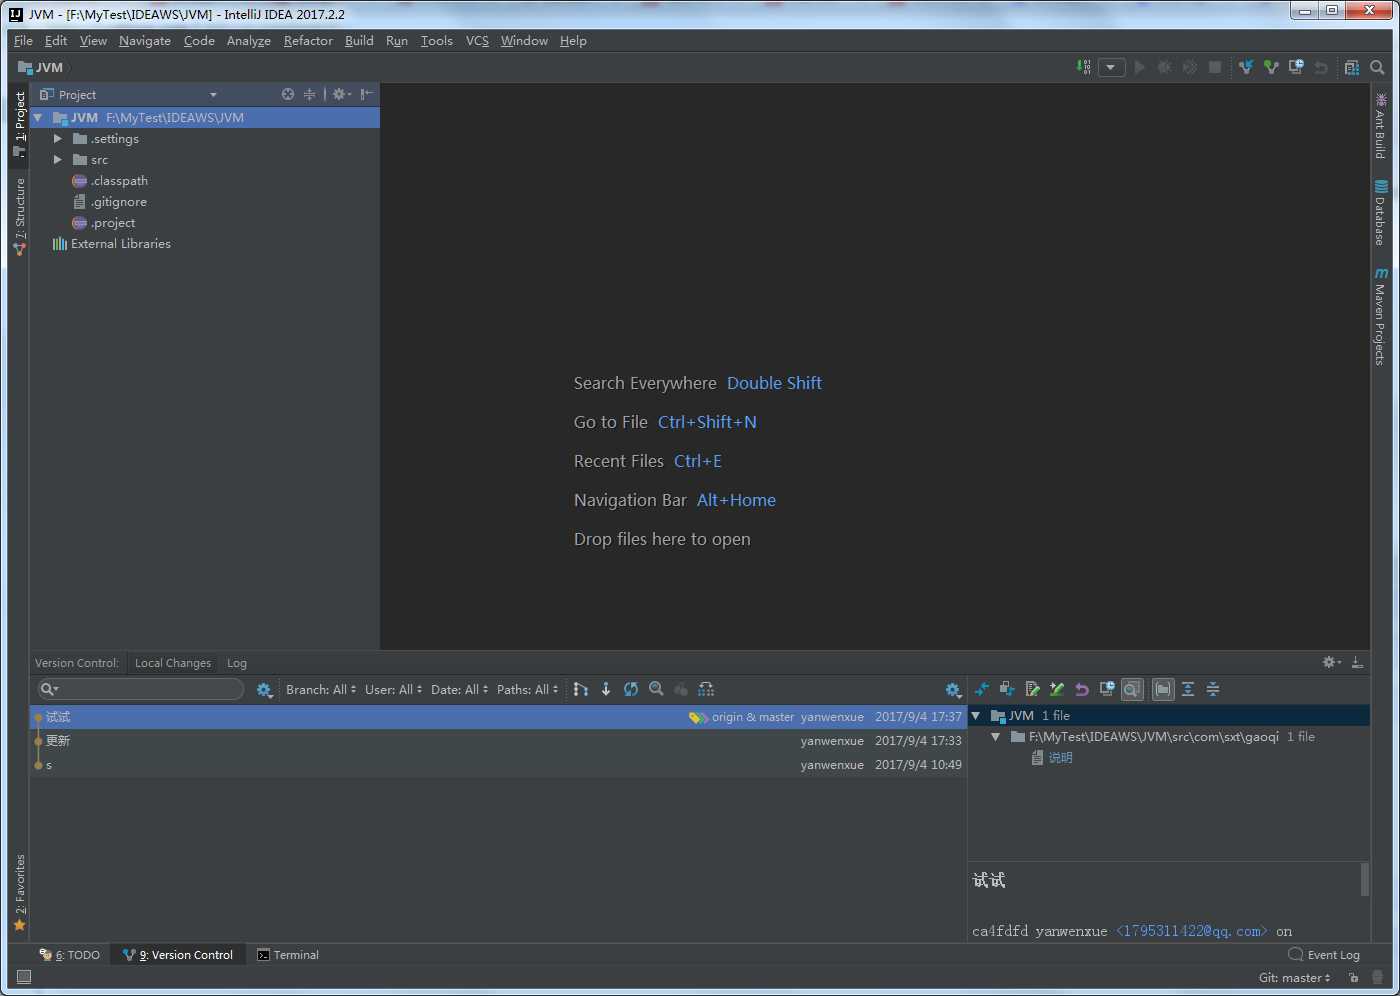Toggle the Preview Diff magnifier button
The width and height of the screenshot is (1400, 996).
tap(1132, 689)
